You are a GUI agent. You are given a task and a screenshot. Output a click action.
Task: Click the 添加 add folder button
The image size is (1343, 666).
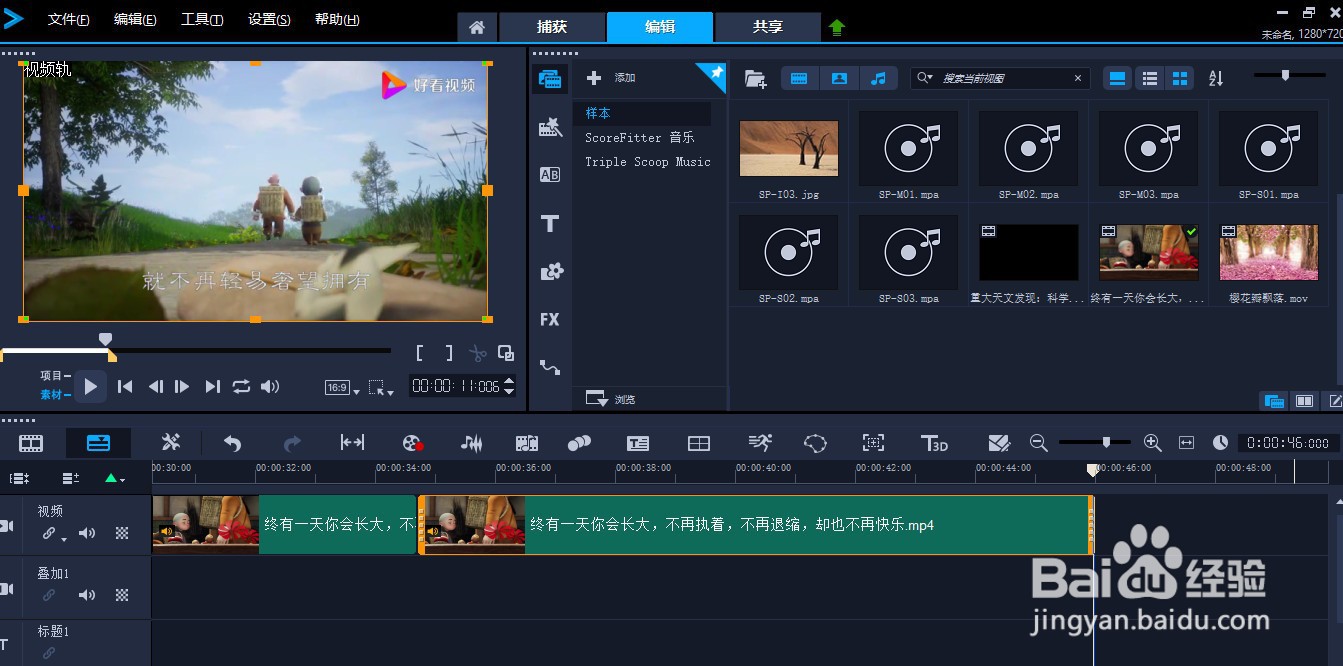[611, 77]
